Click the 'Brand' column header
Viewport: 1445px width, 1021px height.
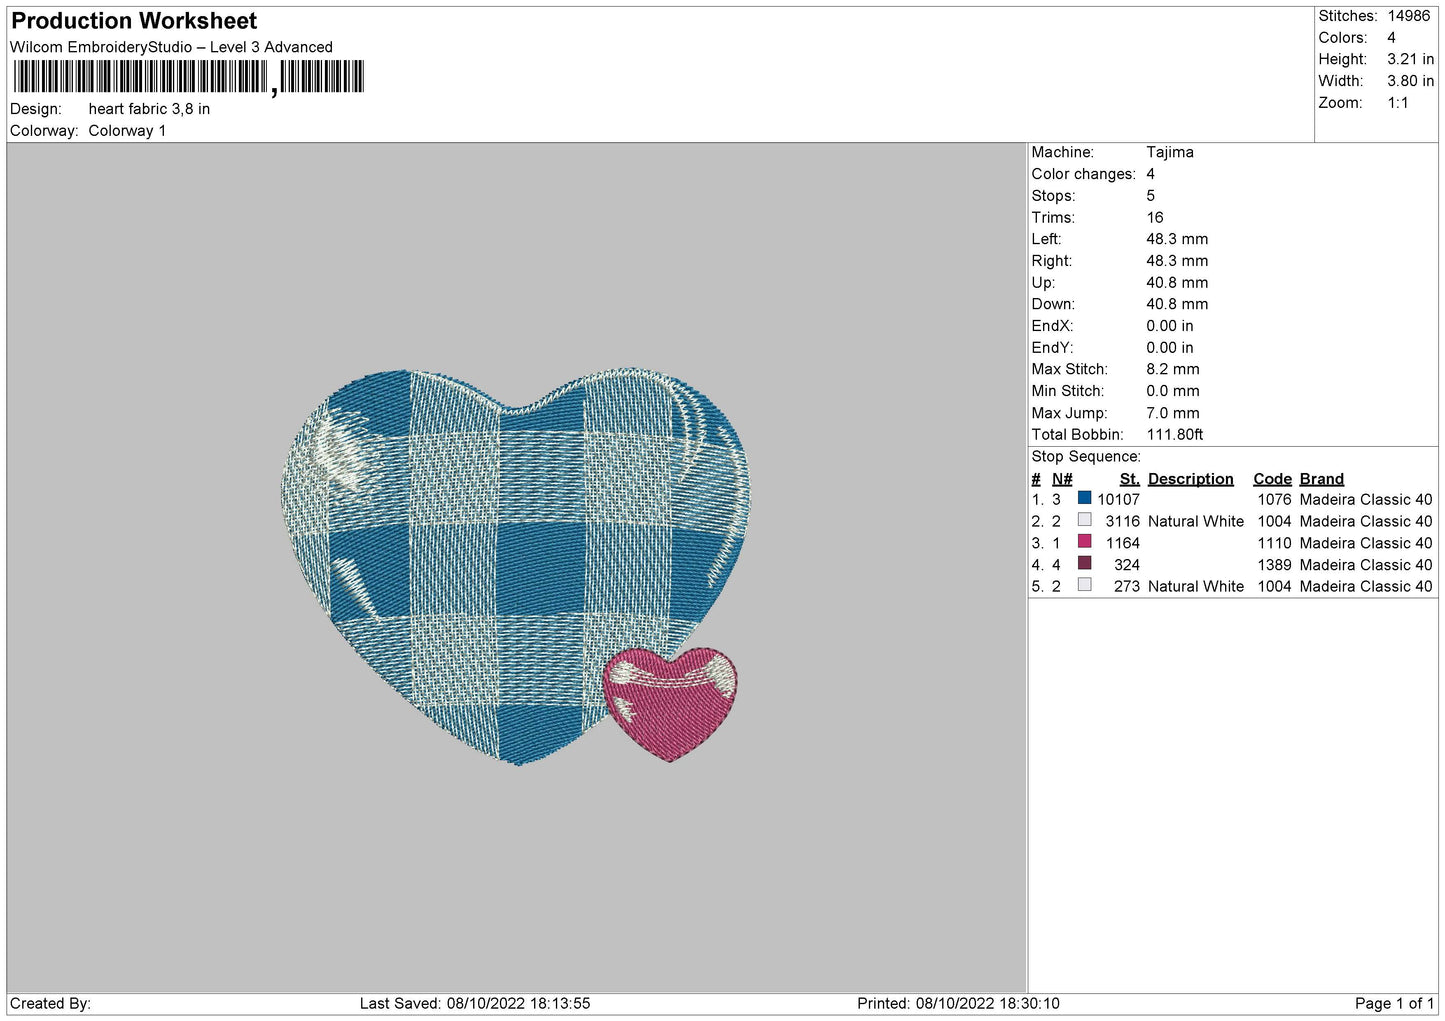1321,479
